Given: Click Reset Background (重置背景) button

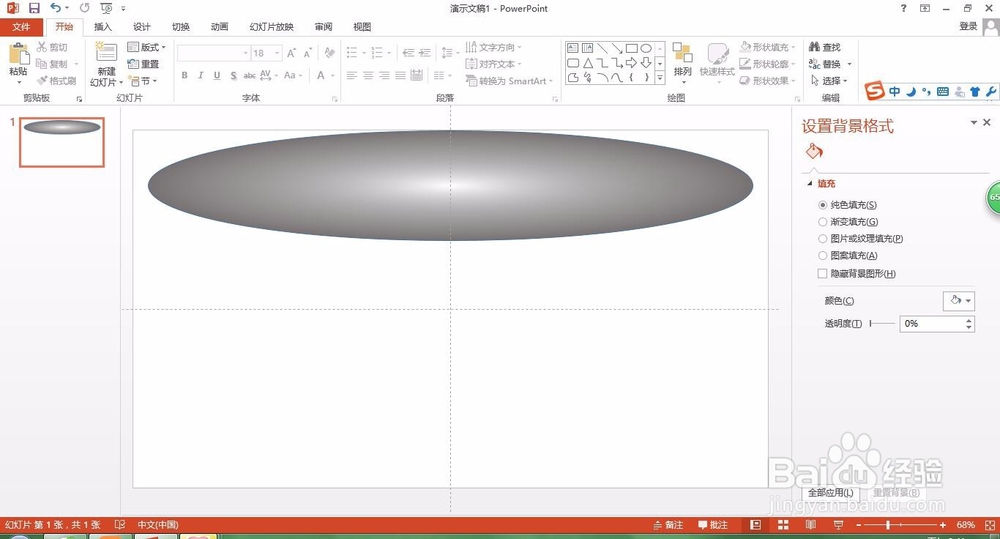Looking at the screenshot, I should 896,493.
